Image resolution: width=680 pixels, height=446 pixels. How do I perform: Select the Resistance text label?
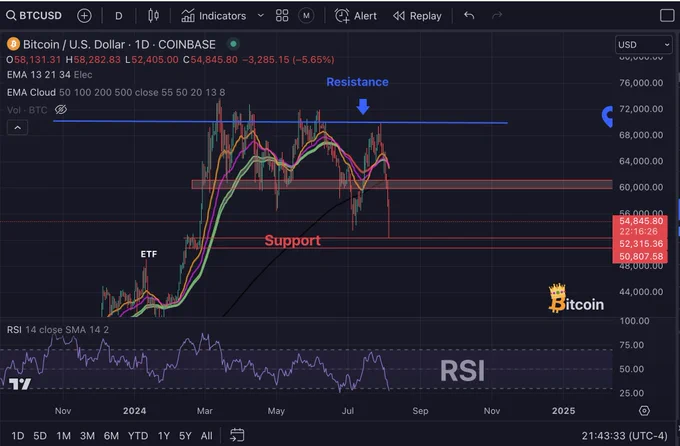(357, 82)
